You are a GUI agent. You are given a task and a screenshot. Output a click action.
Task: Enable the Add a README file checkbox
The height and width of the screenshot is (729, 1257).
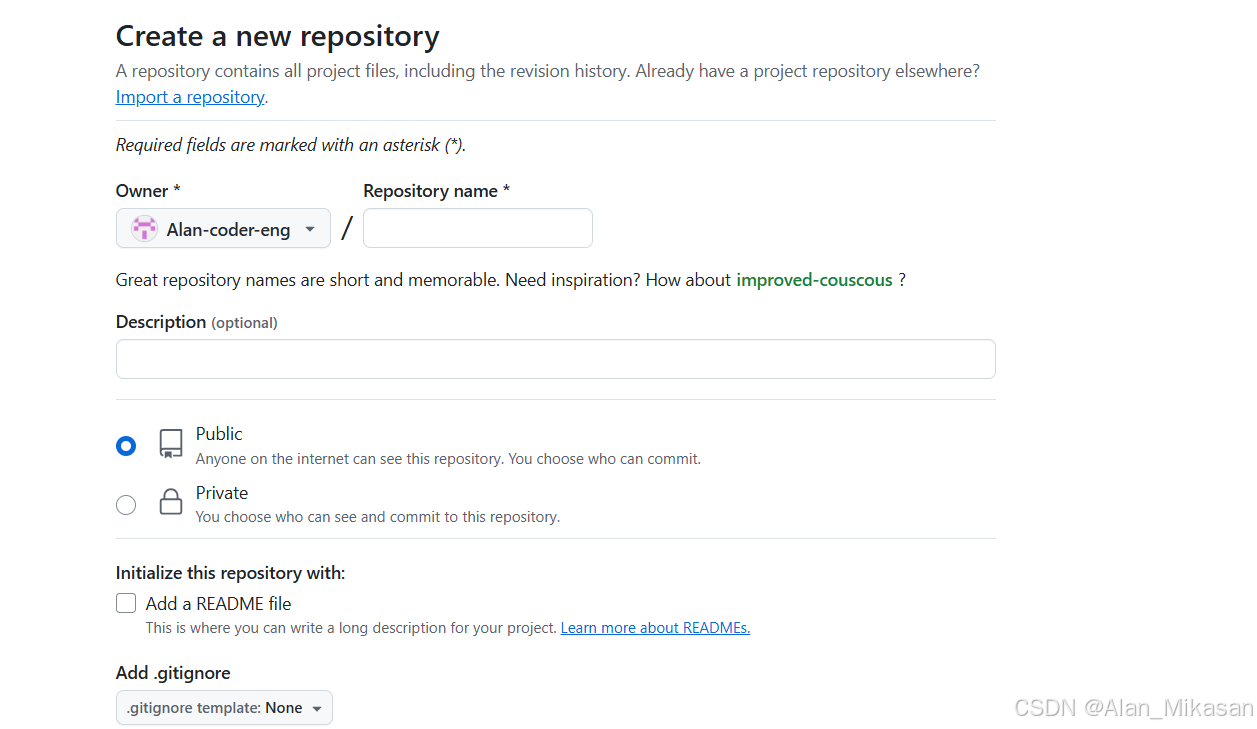[x=126, y=603]
